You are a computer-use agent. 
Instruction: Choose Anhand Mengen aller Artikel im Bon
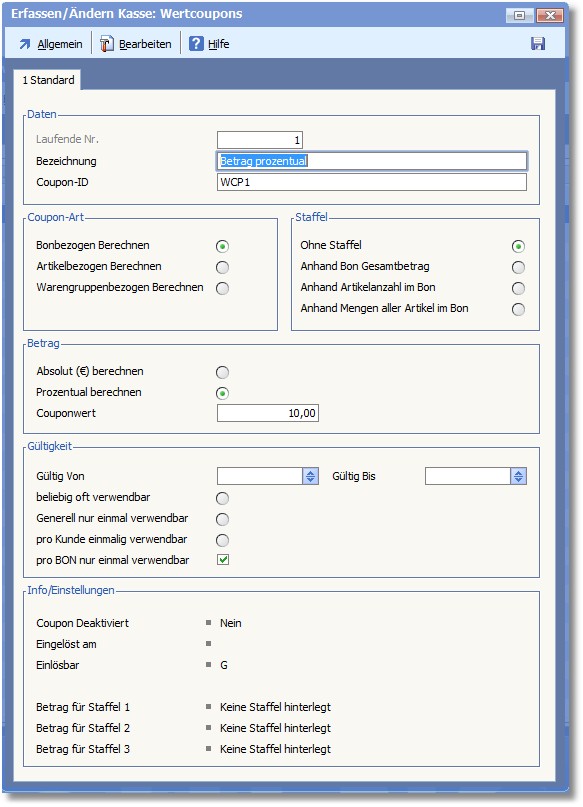click(518, 309)
